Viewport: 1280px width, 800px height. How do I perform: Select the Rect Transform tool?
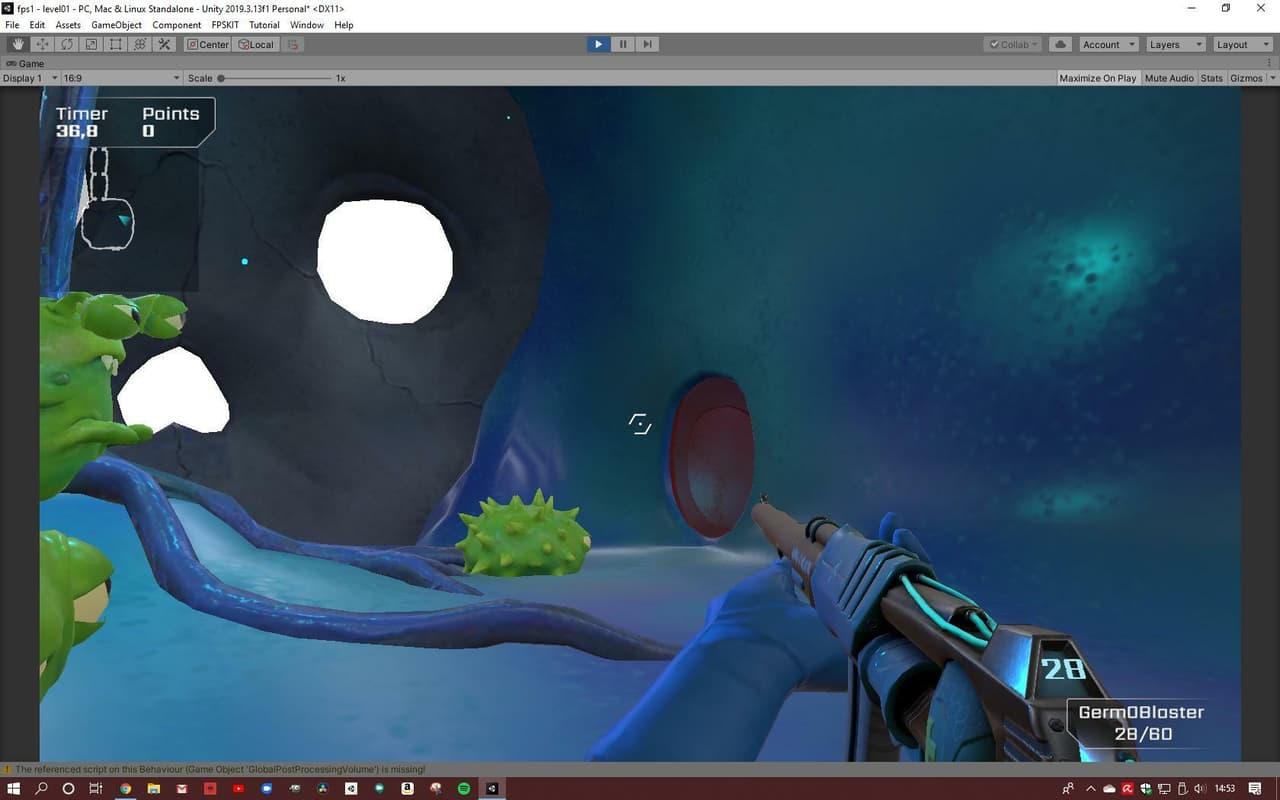coord(116,44)
